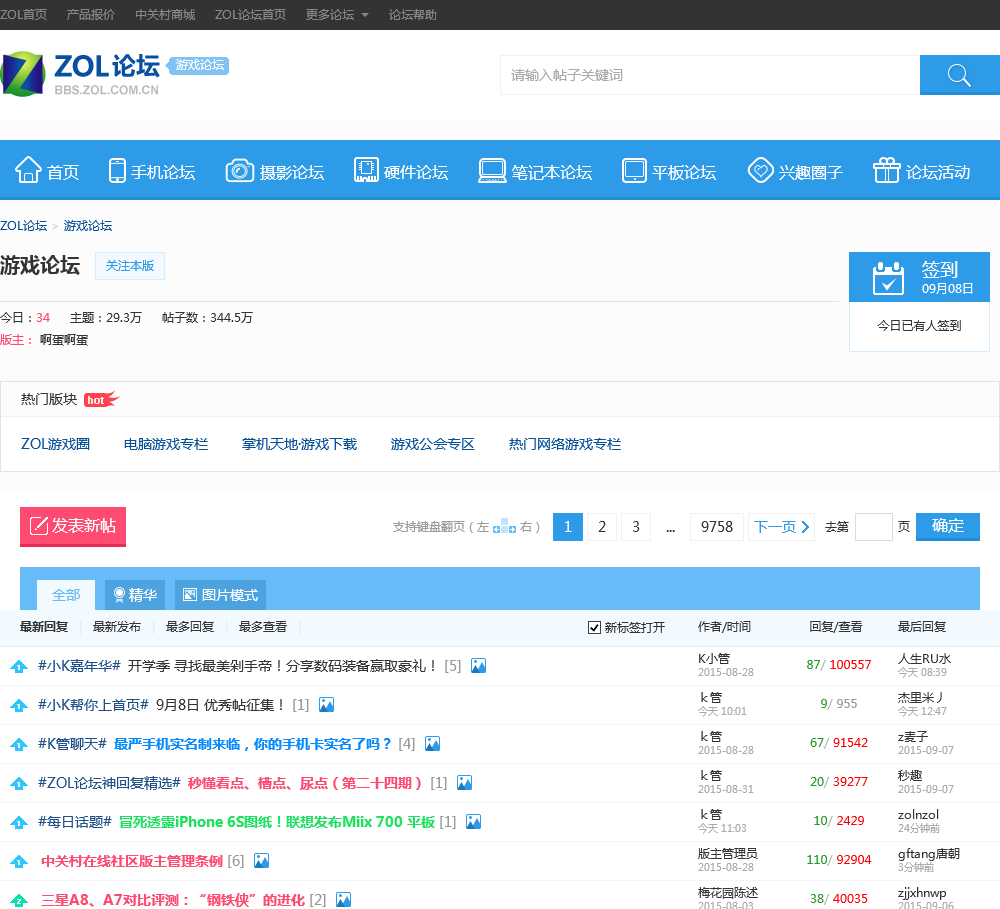Click the calendar check-in icon

(888, 279)
